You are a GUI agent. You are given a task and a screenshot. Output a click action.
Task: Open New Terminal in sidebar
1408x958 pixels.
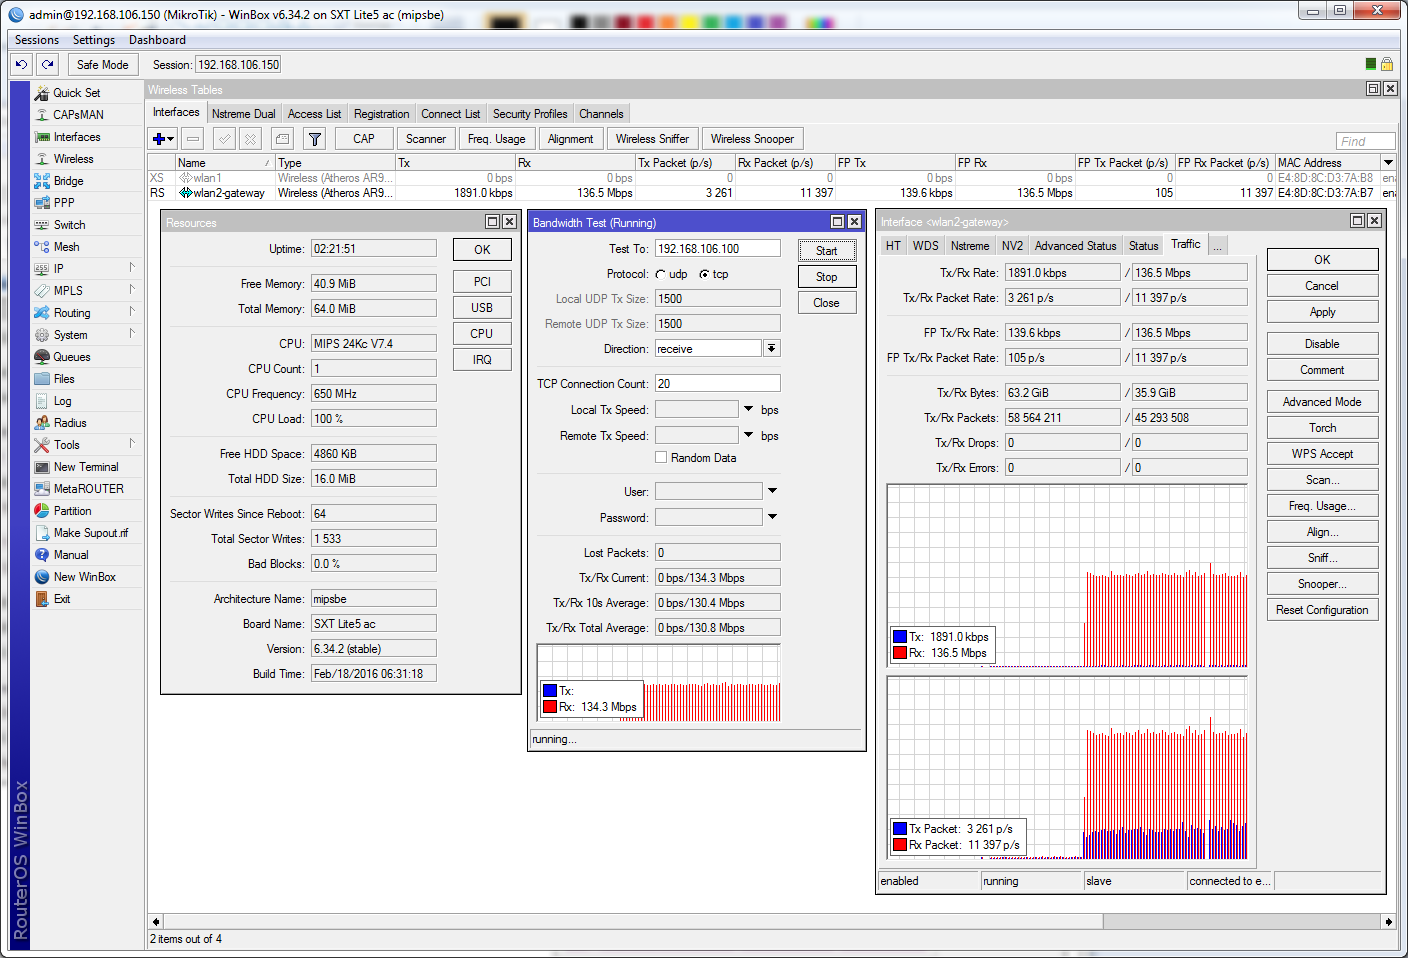85,467
